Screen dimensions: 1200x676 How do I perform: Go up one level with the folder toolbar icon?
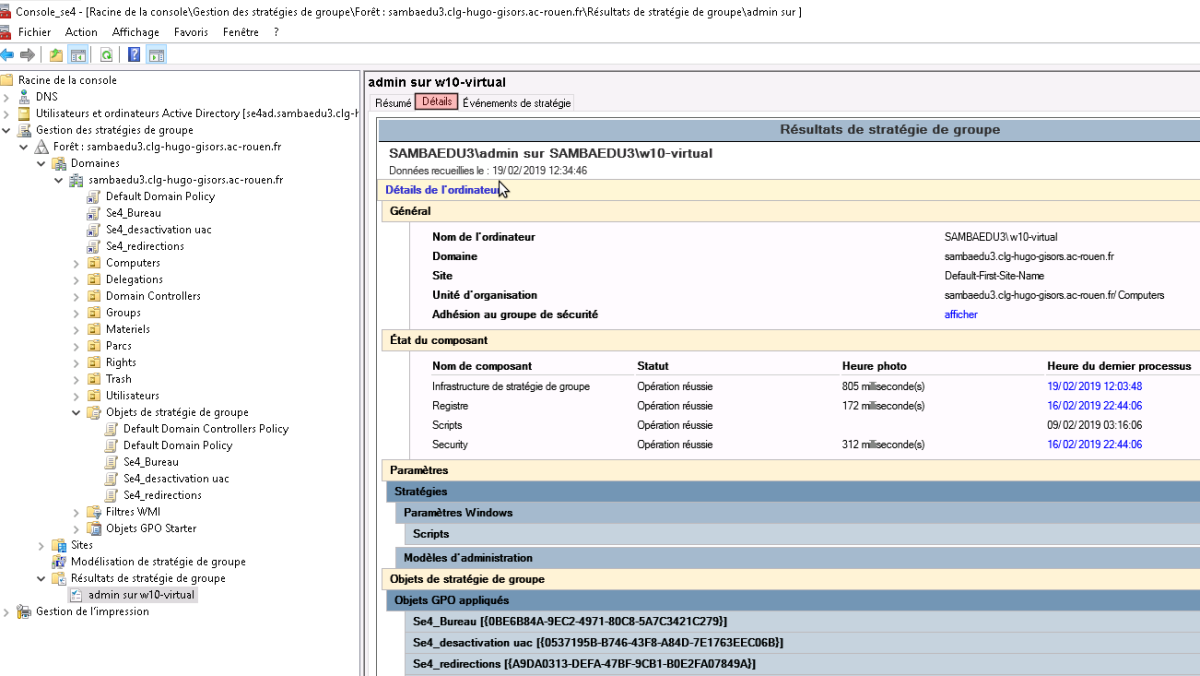(57, 54)
